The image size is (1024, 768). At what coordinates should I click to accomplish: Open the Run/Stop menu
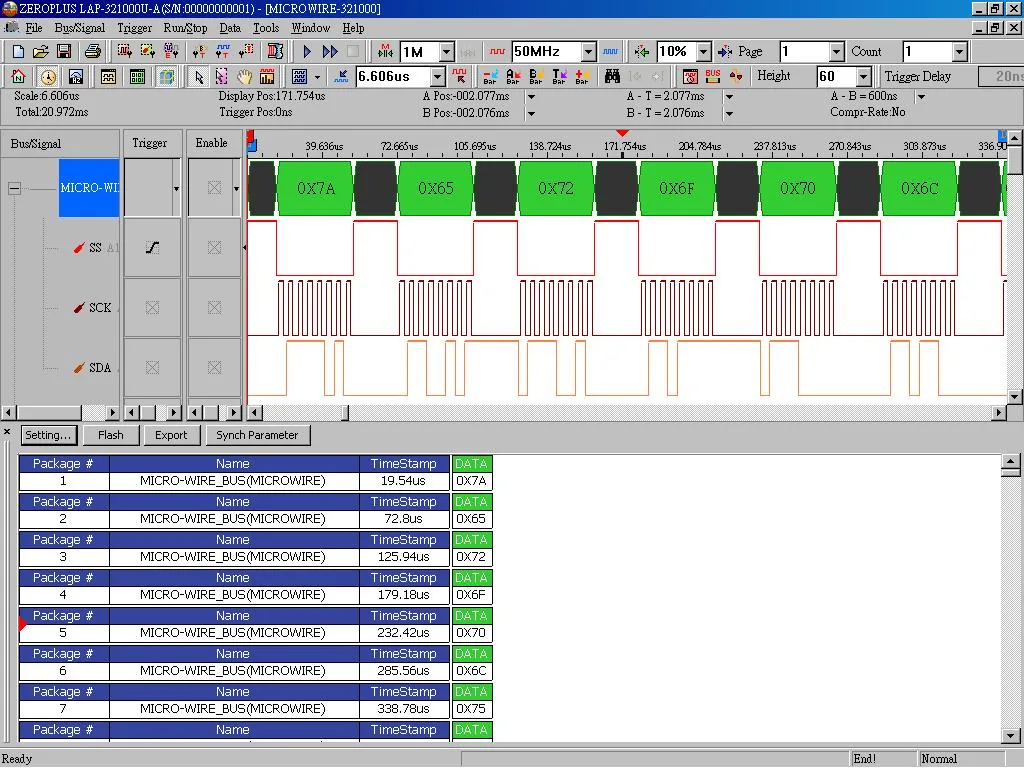coord(185,28)
